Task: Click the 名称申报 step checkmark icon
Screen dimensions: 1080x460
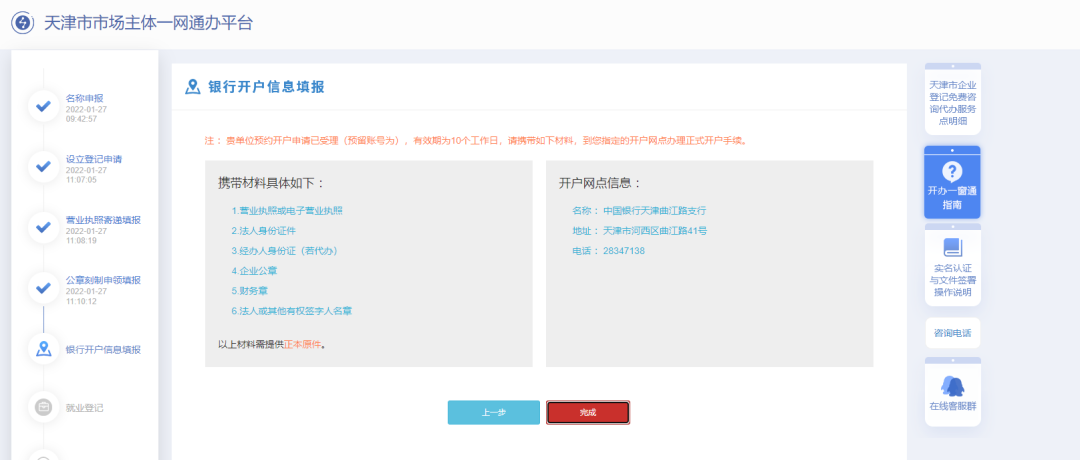Action: (43, 107)
